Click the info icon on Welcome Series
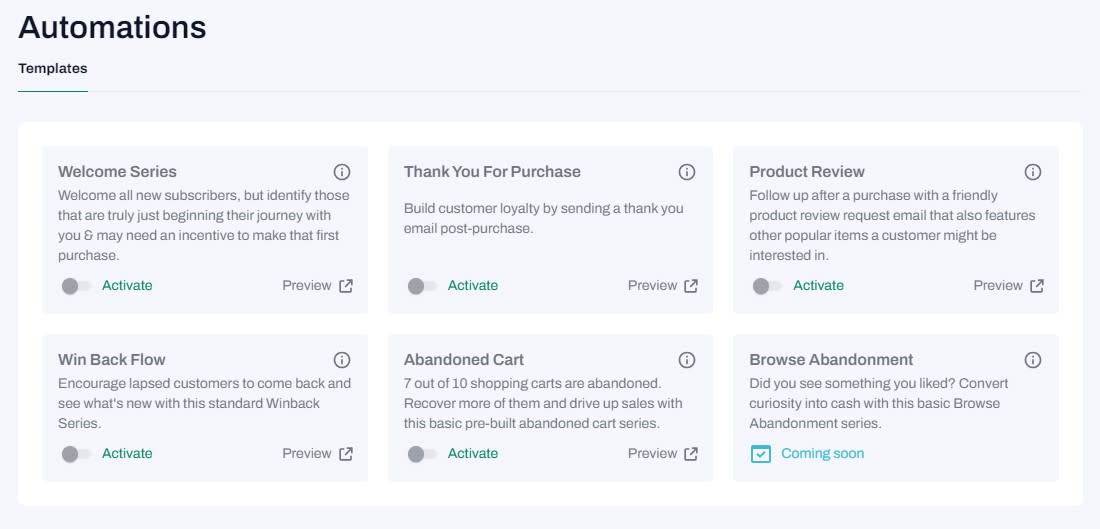 click(342, 172)
